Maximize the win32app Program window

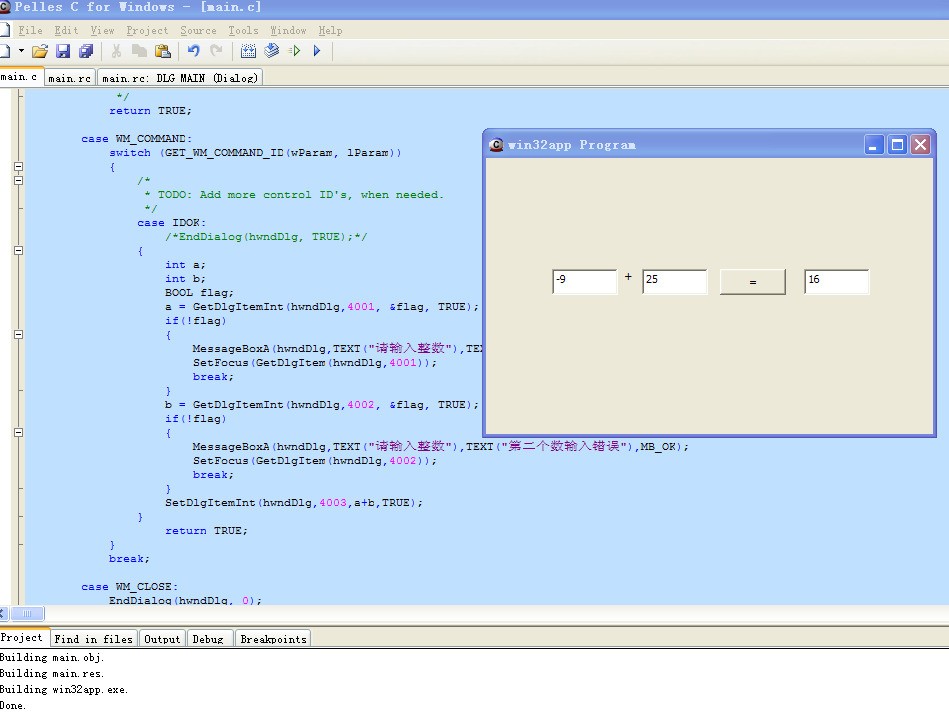click(898, 145)
